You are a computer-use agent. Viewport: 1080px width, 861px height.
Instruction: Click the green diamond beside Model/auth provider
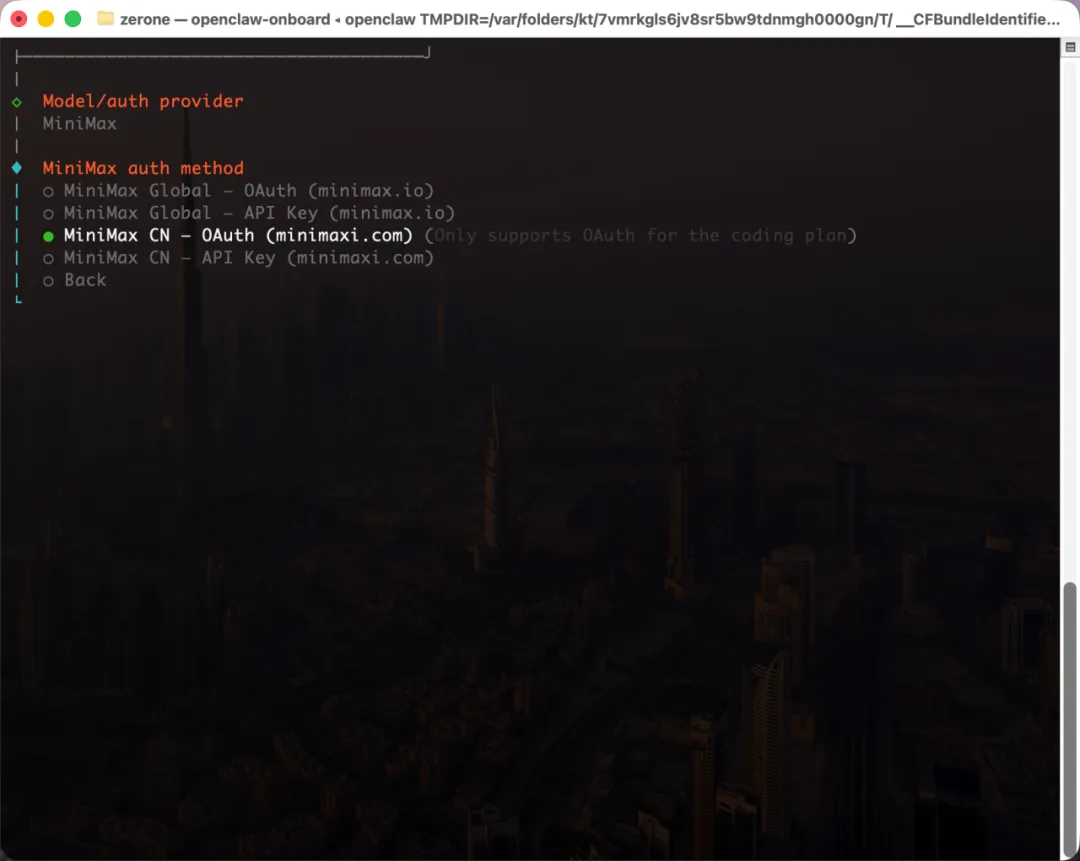tap(17, 103)
